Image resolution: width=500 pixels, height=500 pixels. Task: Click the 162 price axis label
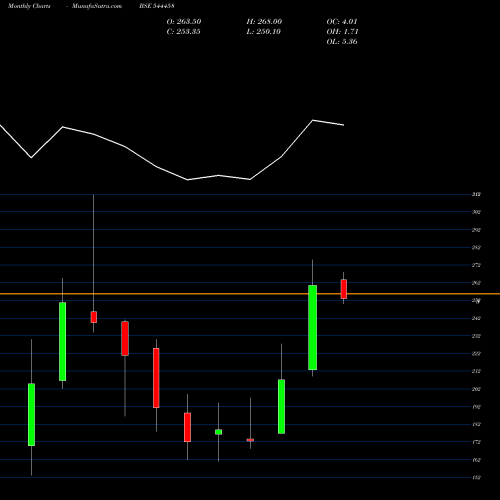tap(476, 460)
